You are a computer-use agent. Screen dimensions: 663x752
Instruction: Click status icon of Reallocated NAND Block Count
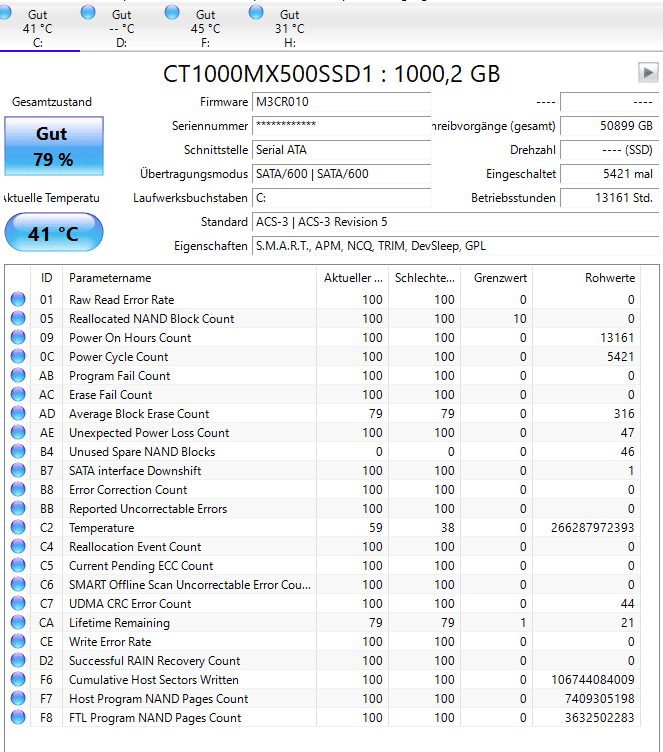(x=18, y=318)
